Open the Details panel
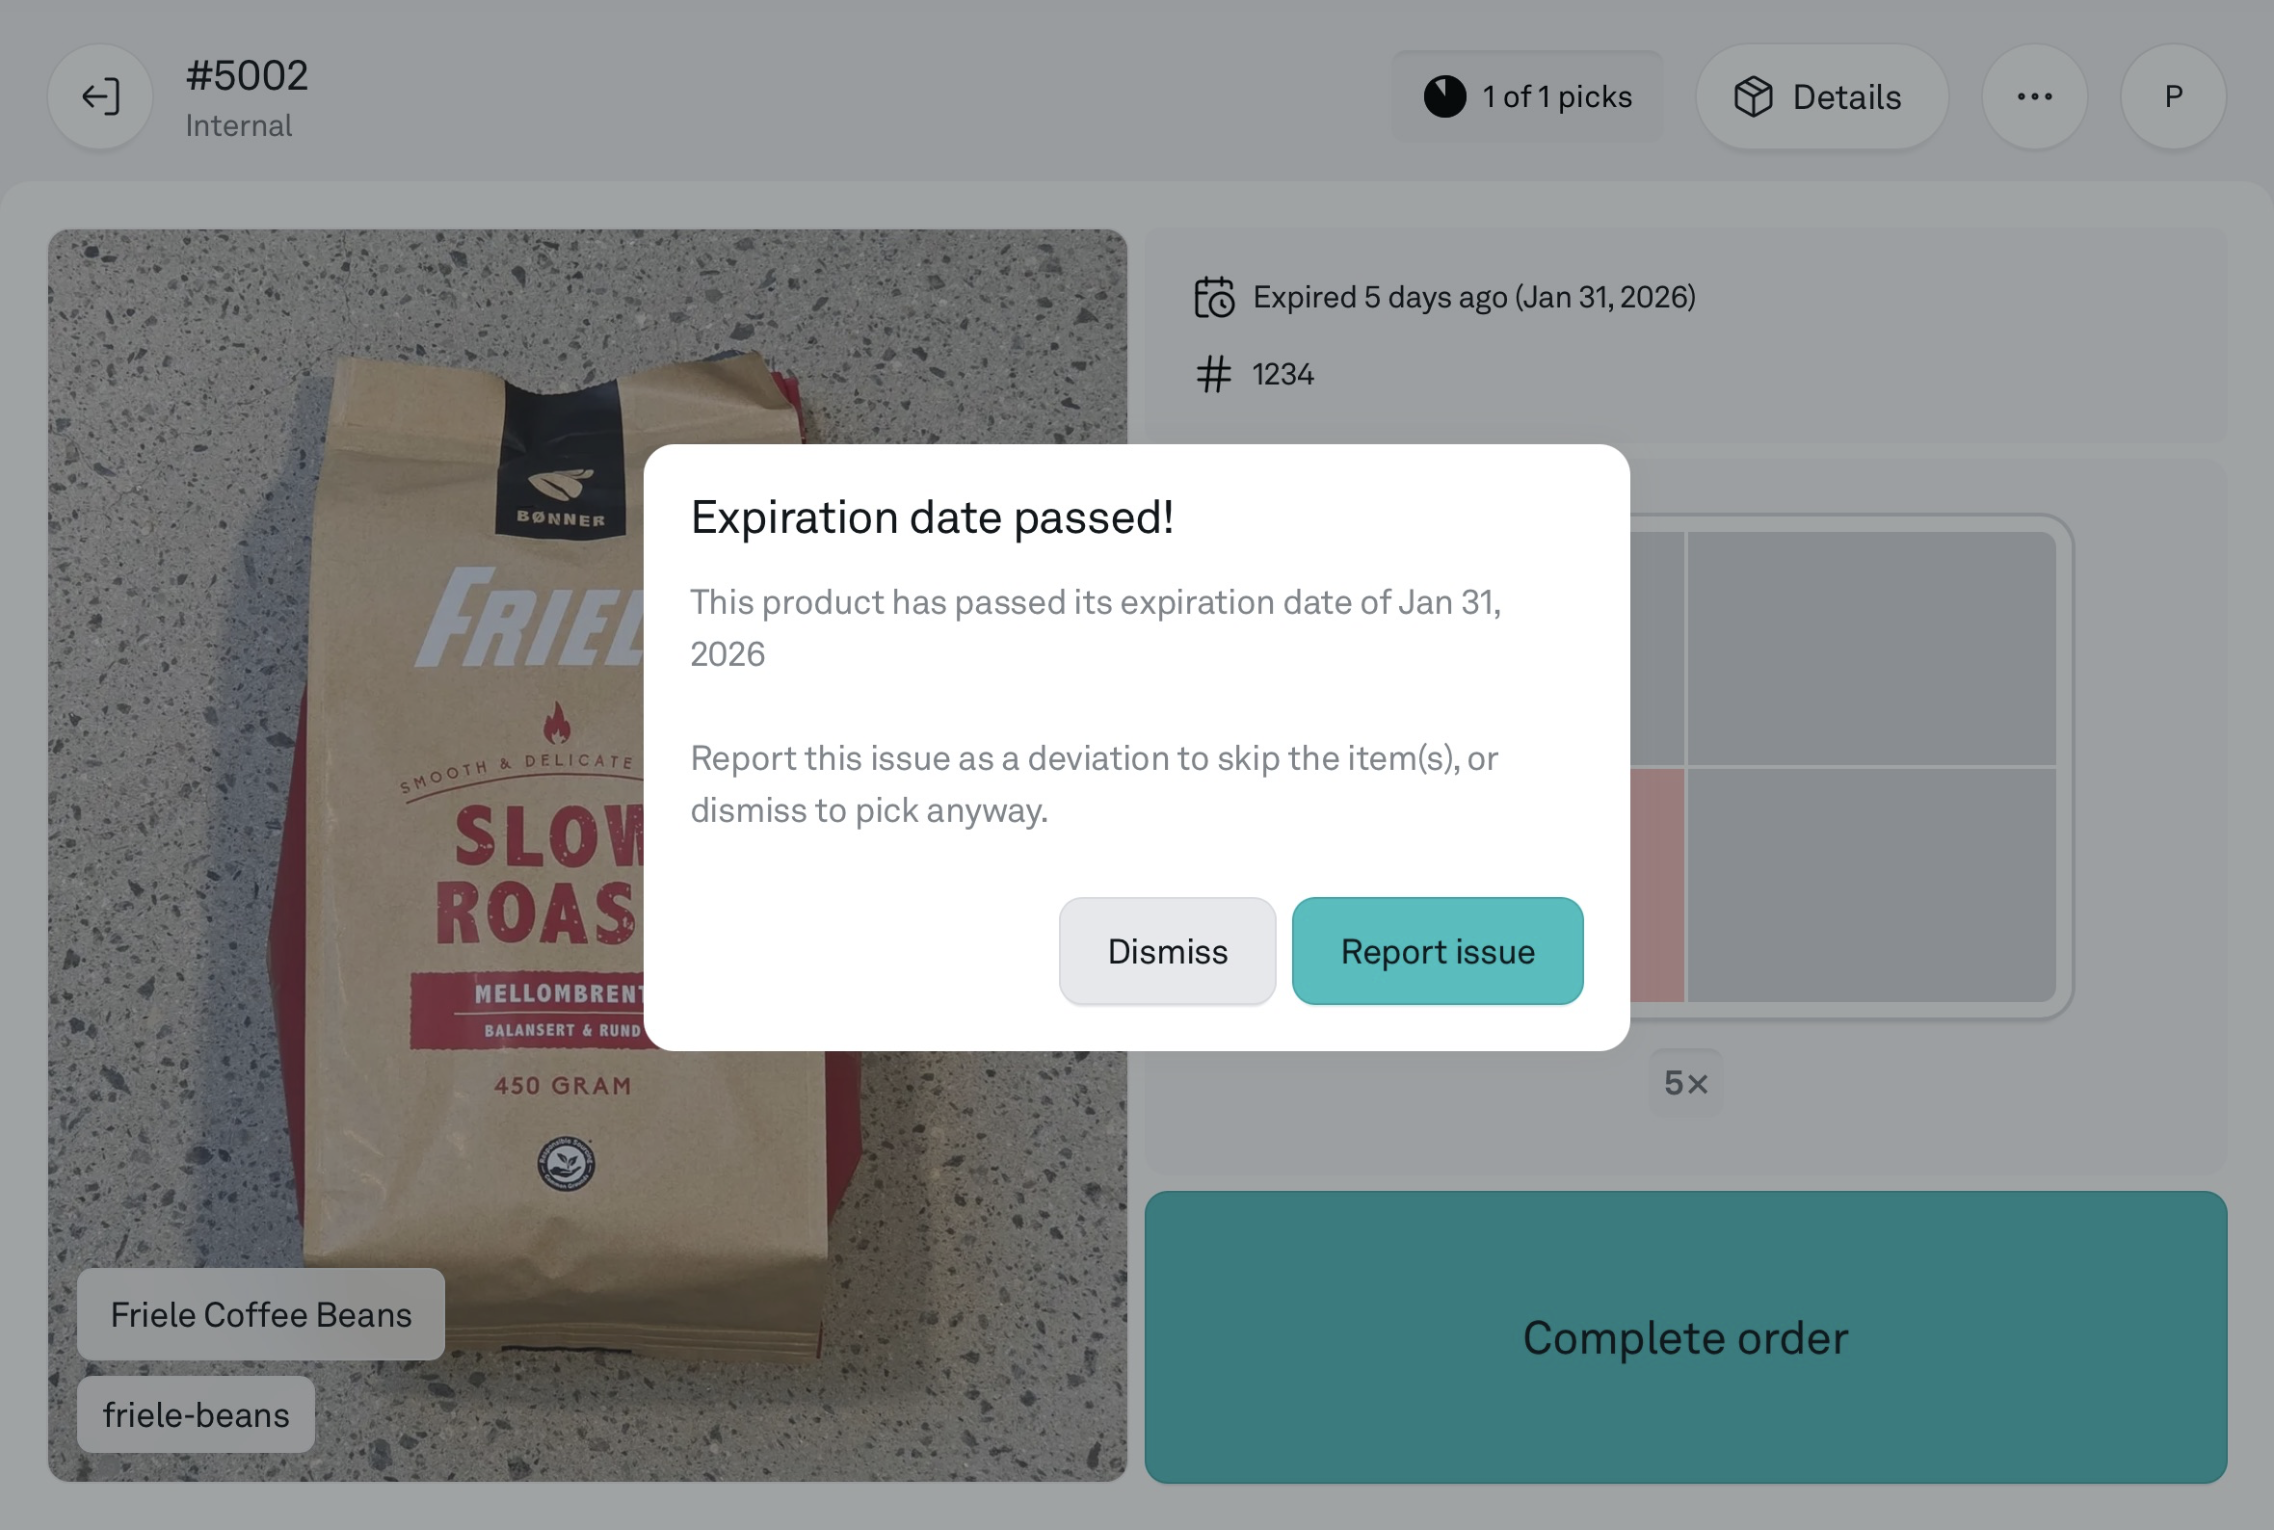2278x1530 pixels. tap(1823, 97)
